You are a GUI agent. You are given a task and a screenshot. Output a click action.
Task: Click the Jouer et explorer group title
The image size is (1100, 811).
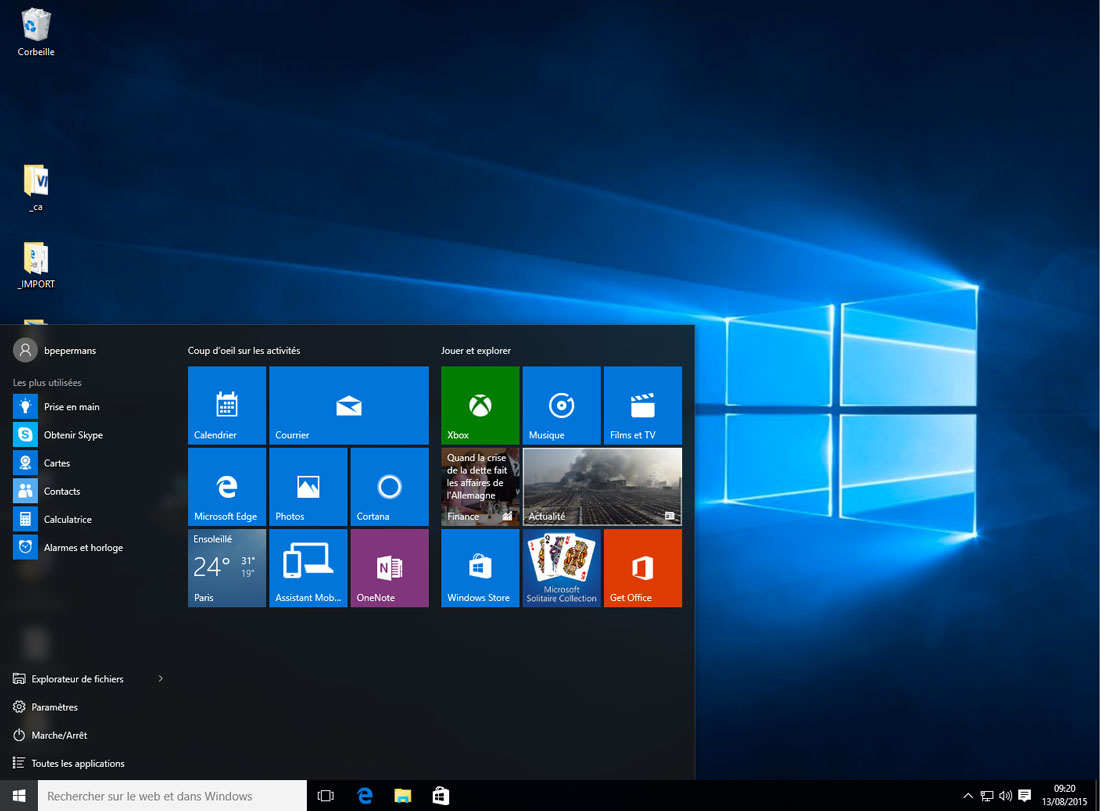tap(476, 350)
